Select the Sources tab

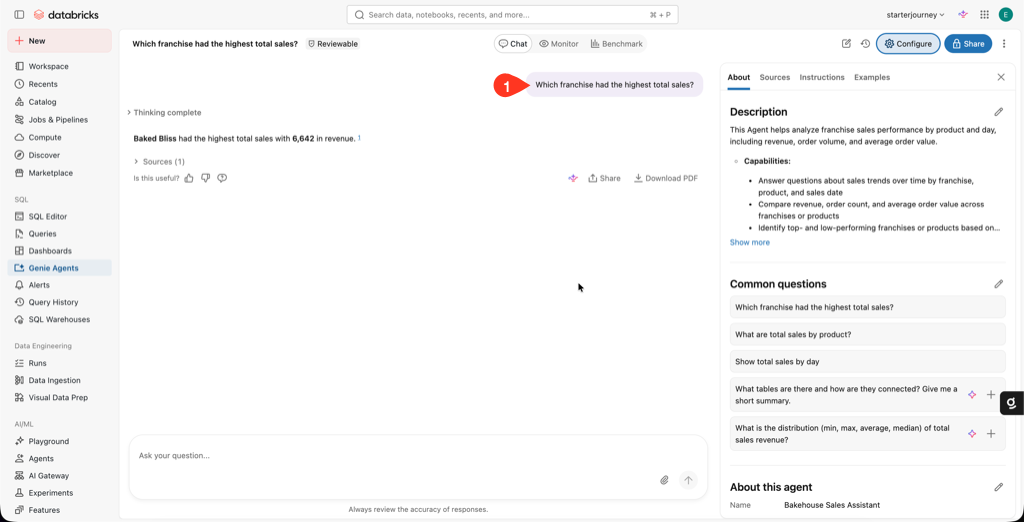(775, 77)
